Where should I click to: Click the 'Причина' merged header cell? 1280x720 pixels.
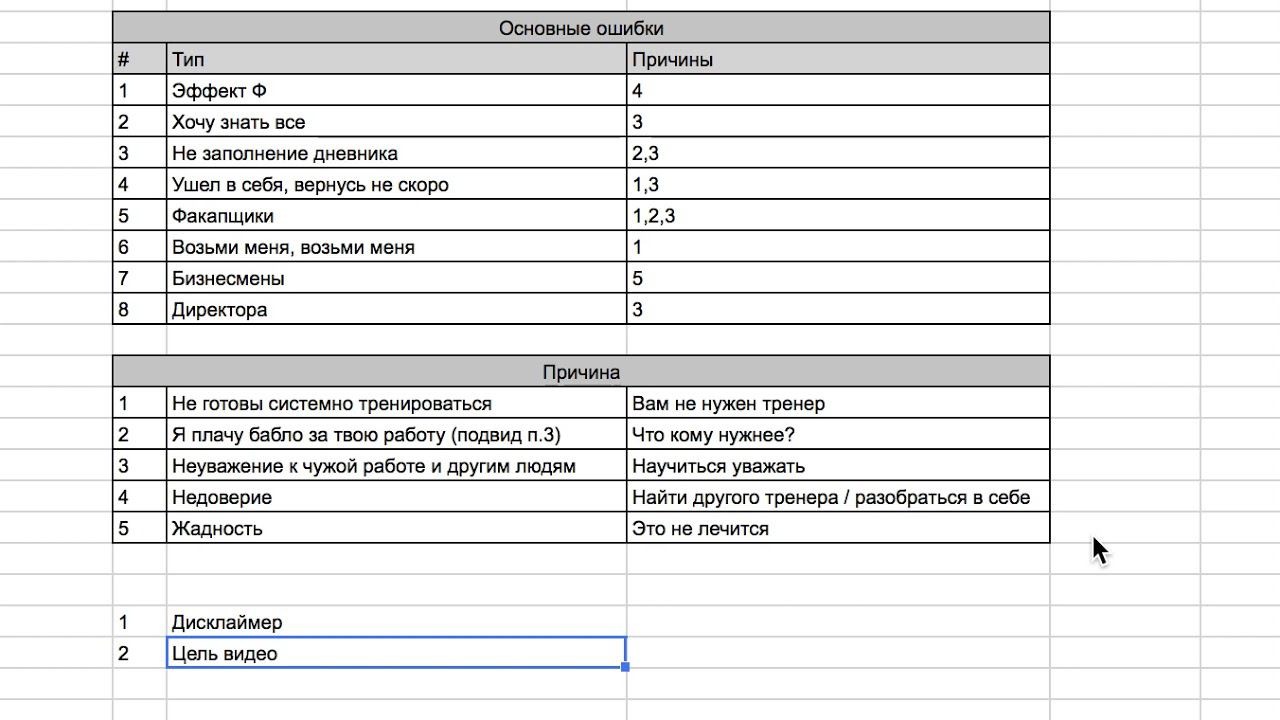click(x=581, y=372)
